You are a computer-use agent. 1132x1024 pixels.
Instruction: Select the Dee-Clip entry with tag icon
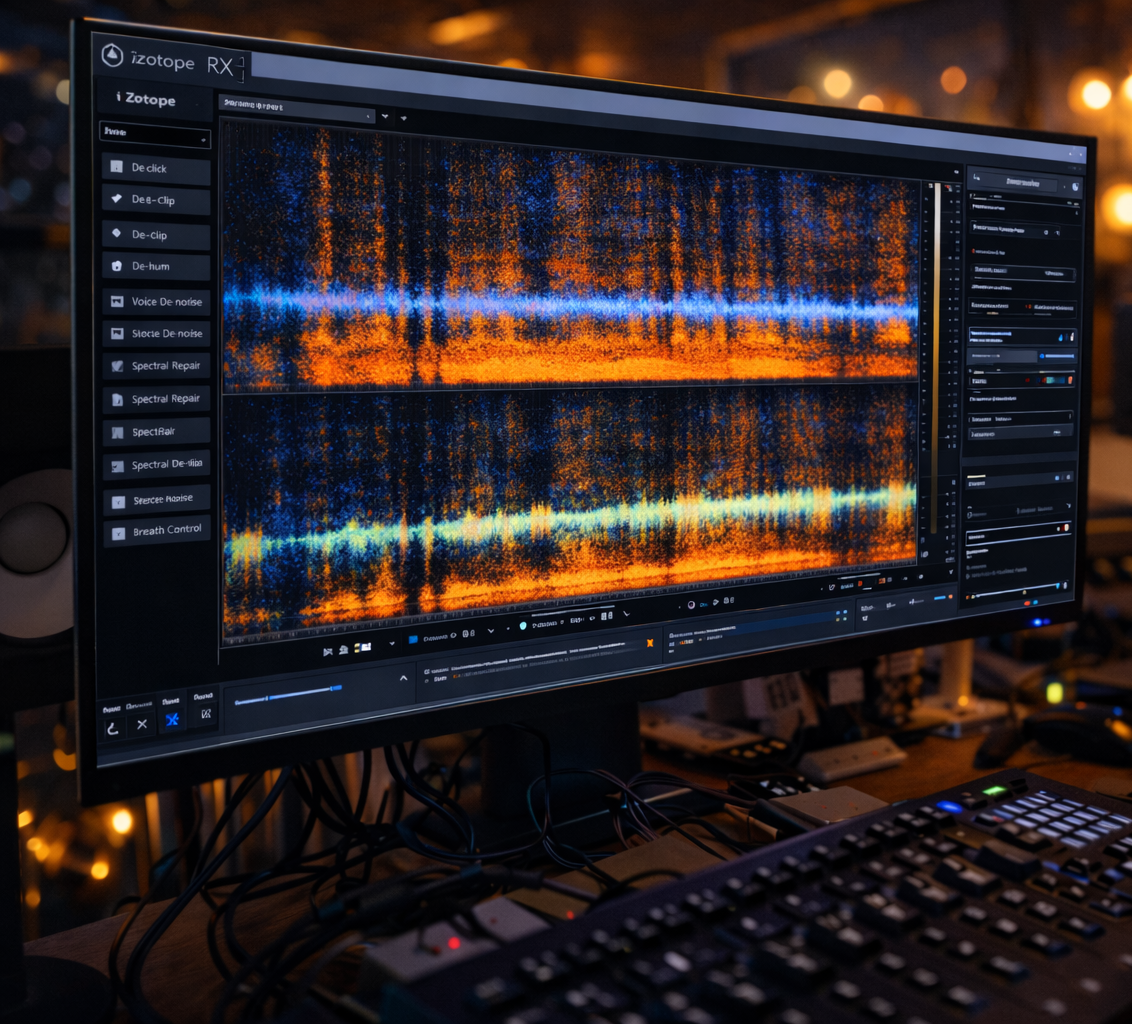pos(156,200)
